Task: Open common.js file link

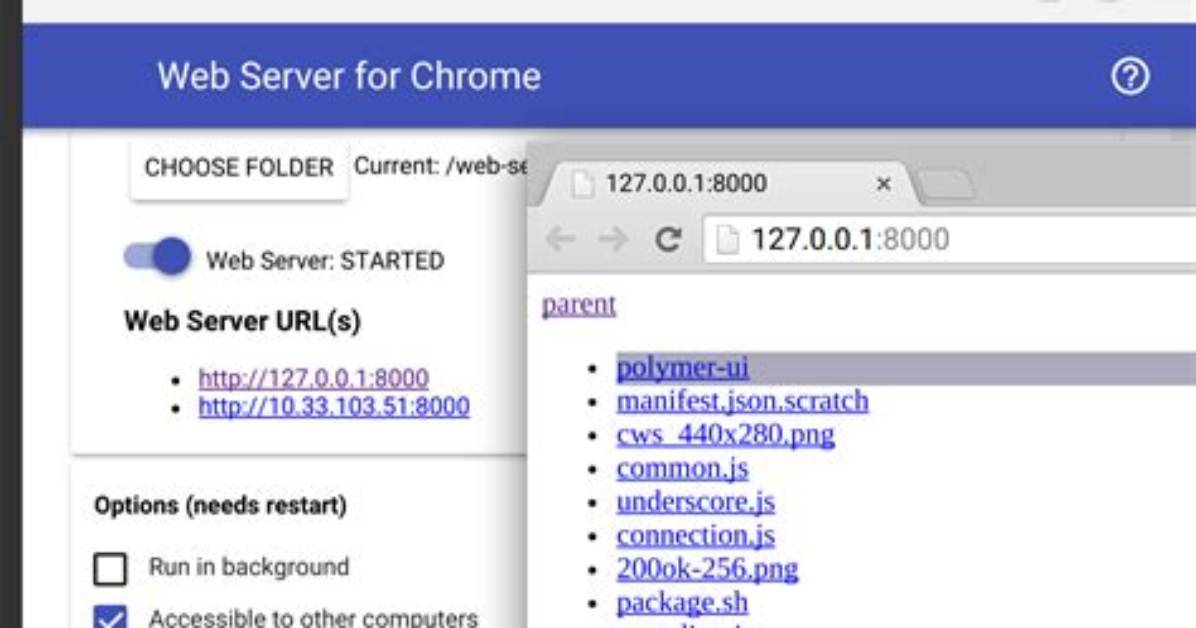Action: 682,469
